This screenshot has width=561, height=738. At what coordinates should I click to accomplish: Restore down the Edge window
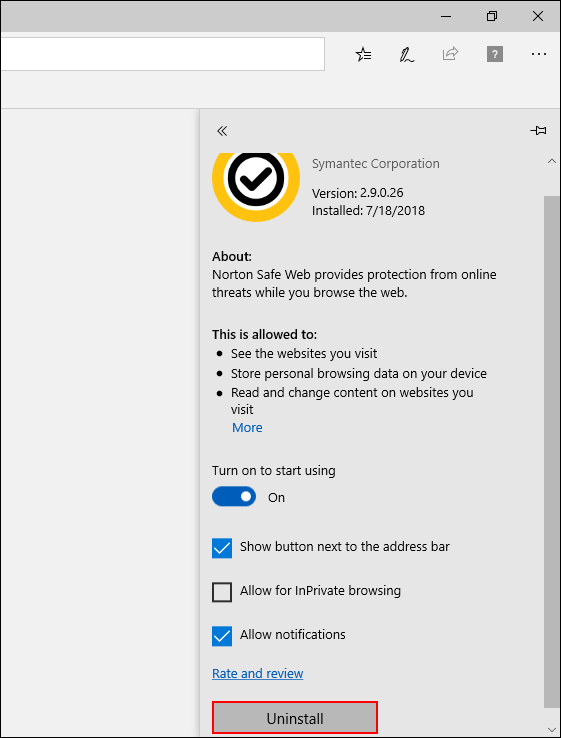point(492,16)
